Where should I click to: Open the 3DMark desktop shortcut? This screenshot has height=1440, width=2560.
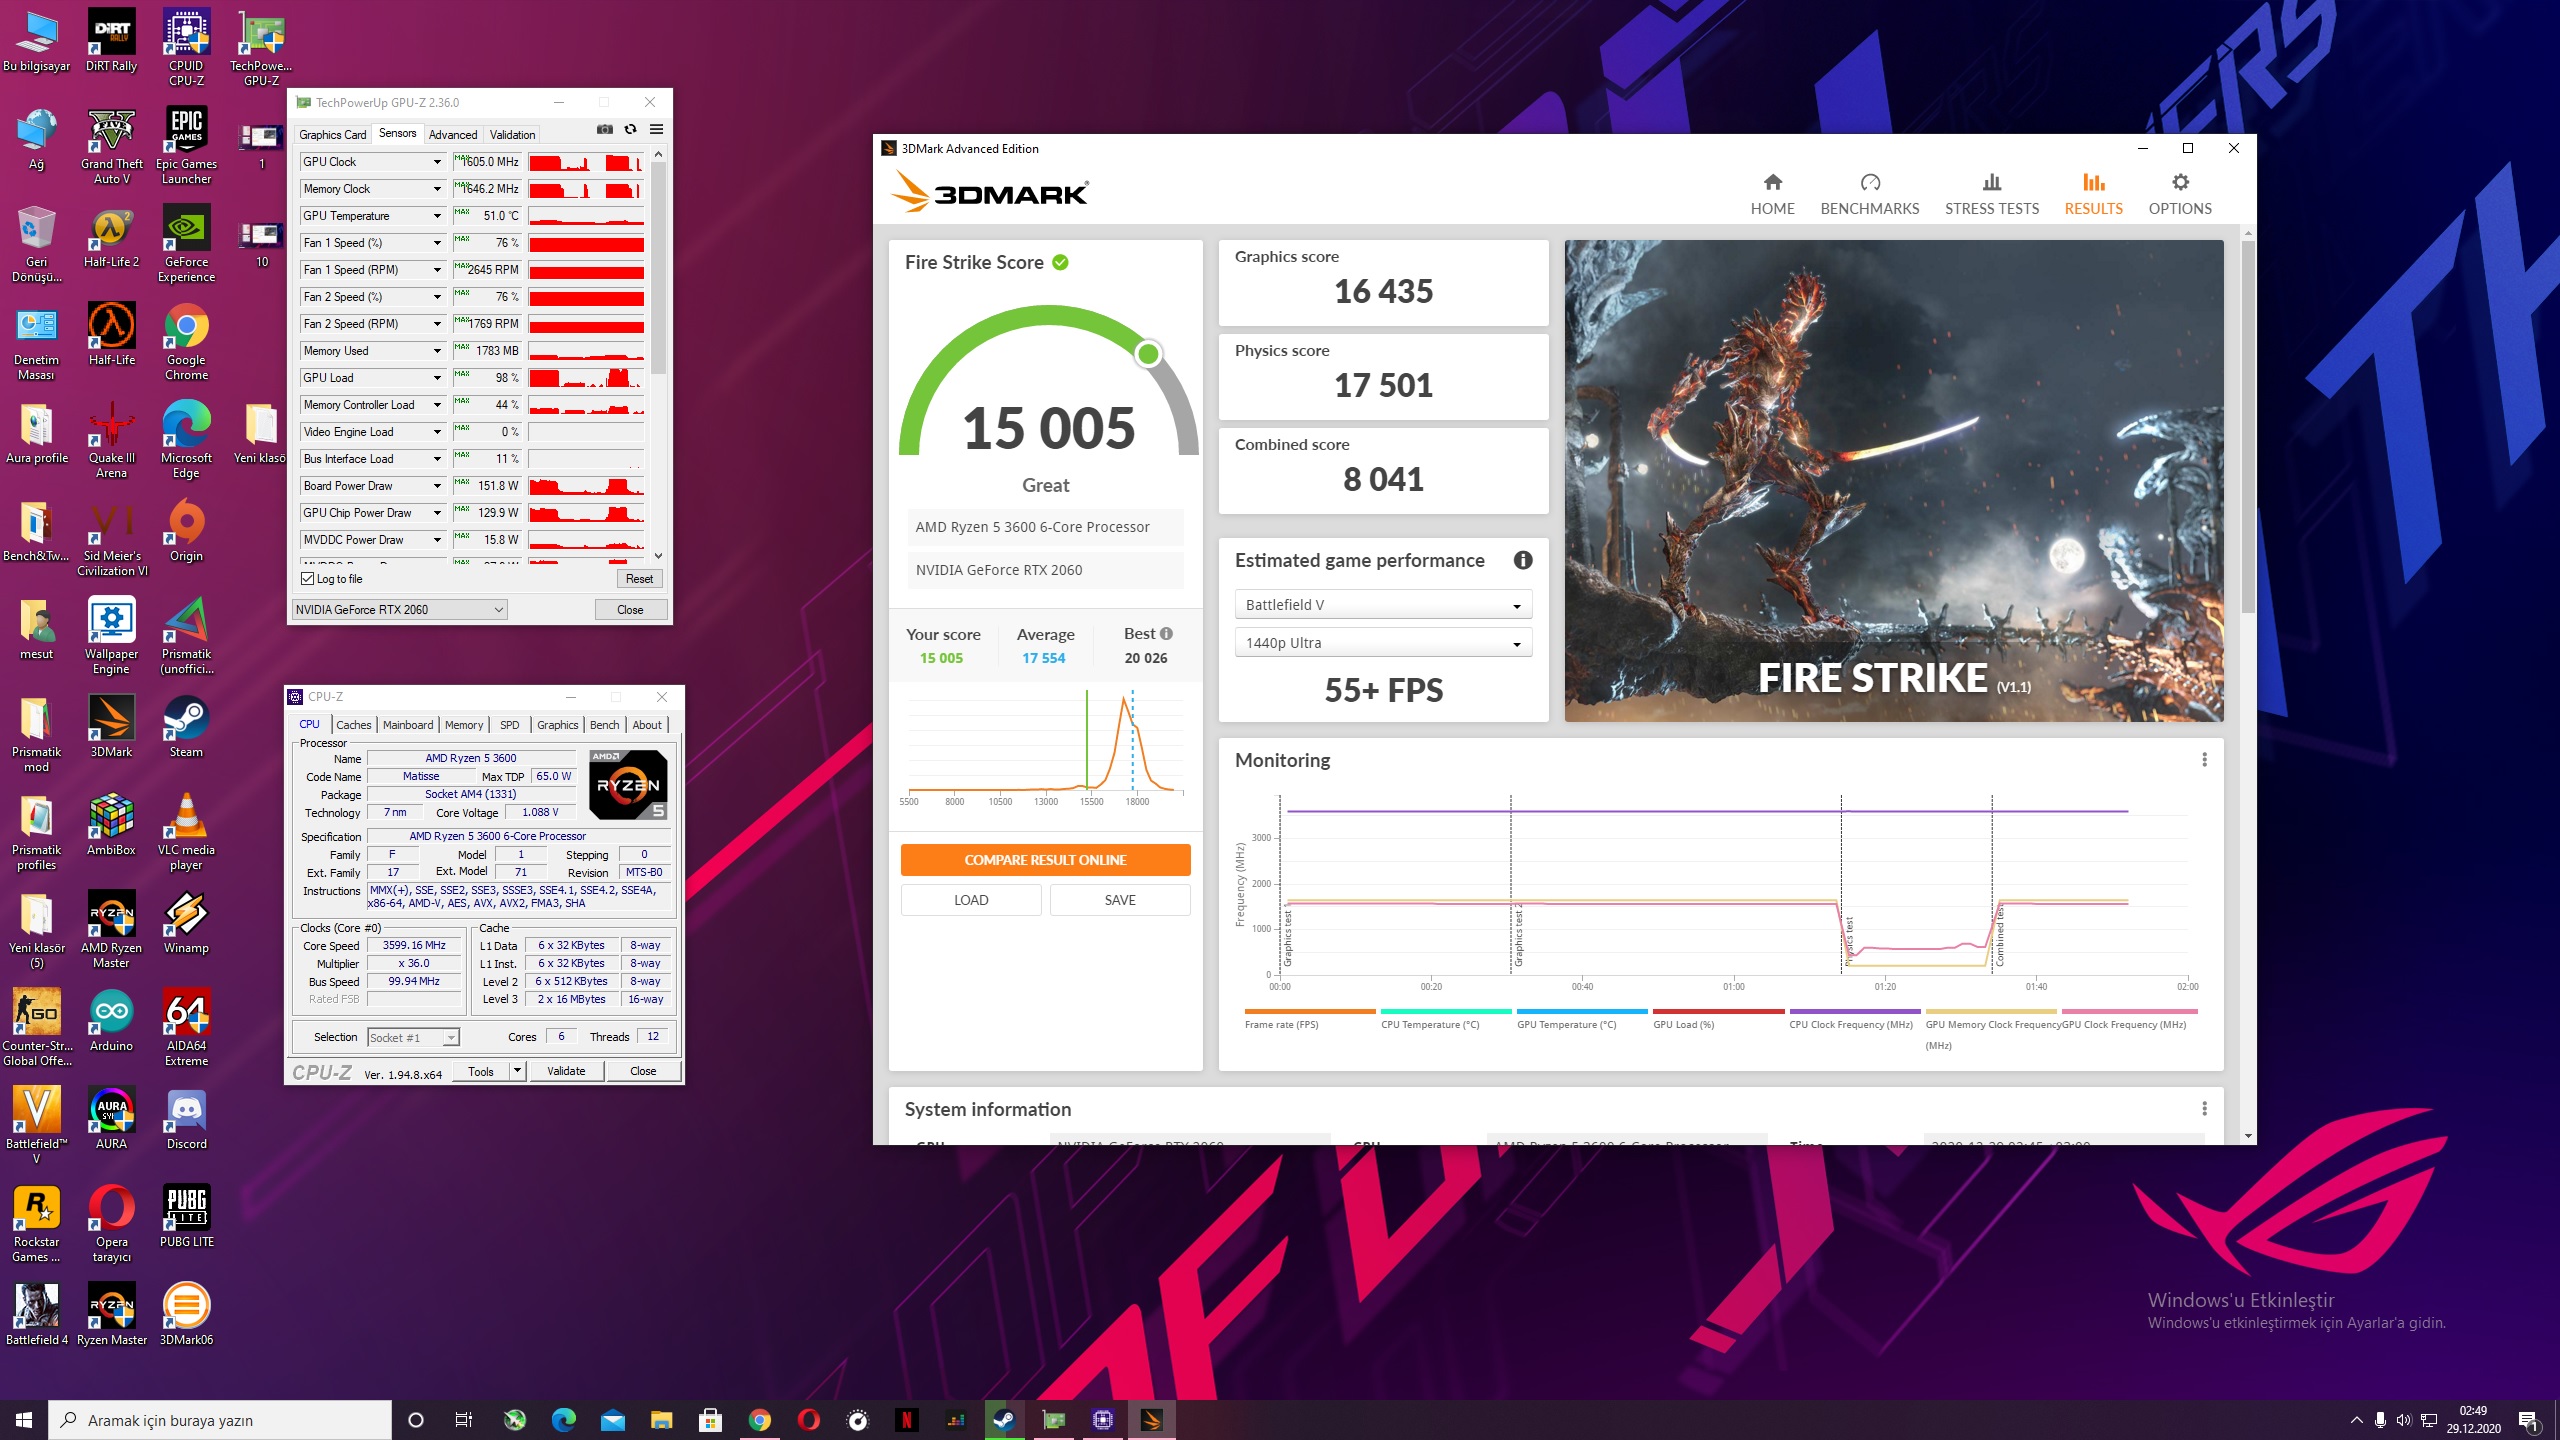tap(111, 726)
